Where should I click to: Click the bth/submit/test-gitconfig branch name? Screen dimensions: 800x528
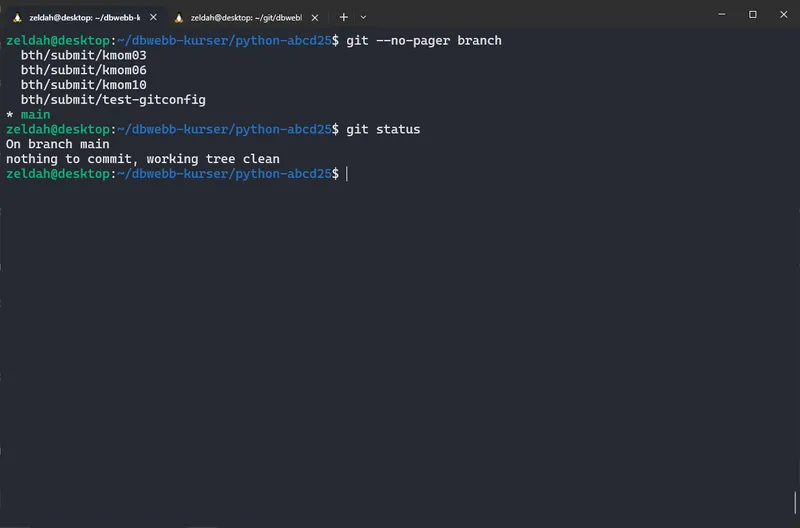113,100
